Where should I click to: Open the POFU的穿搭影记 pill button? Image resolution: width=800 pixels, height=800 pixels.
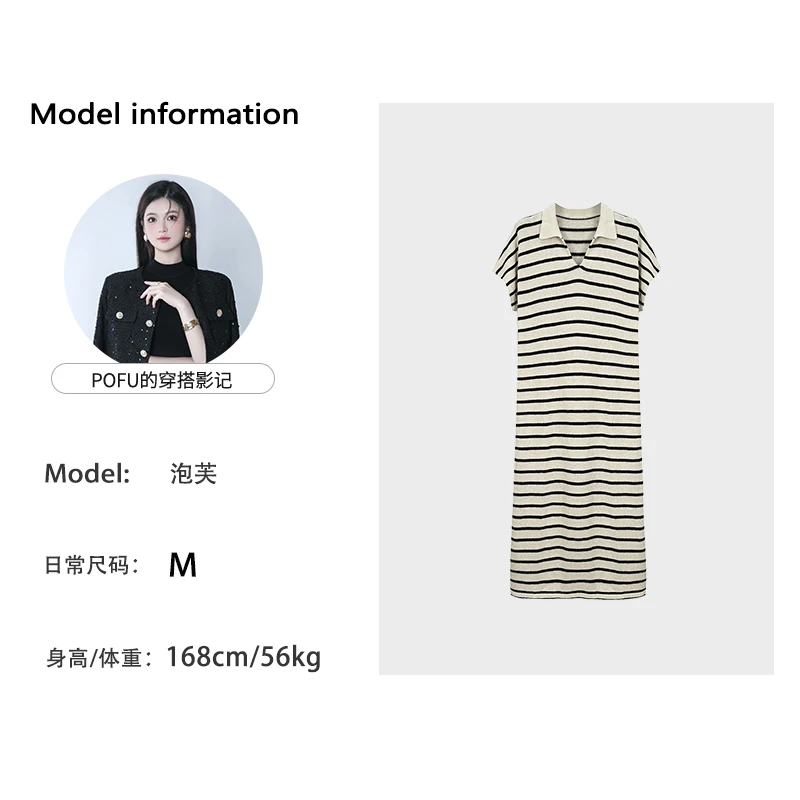[163, 380]
